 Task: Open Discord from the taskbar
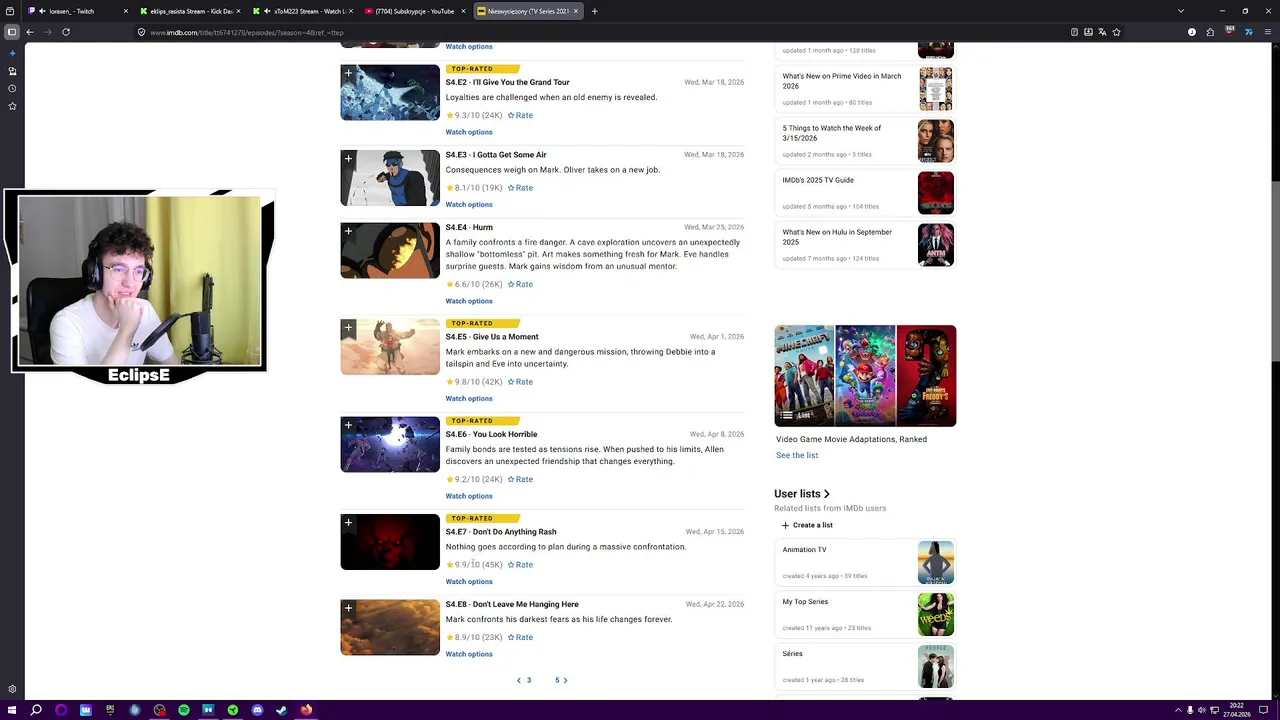tap(257, 710)
